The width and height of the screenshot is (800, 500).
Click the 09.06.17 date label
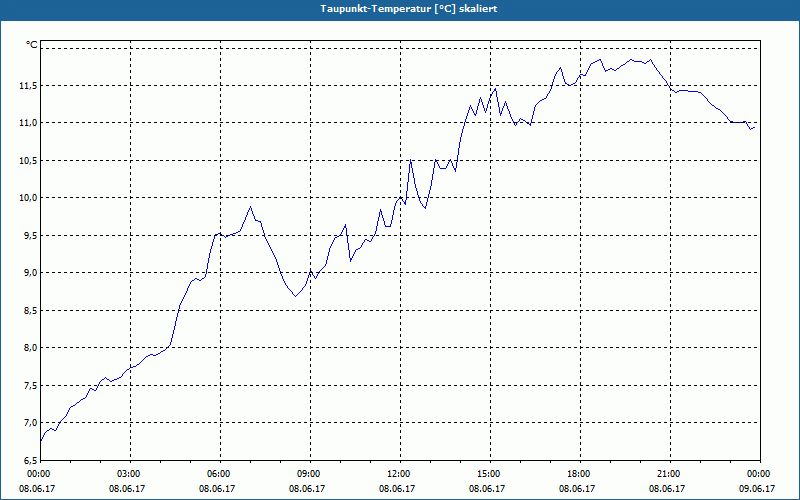click(x=757, y=489)
